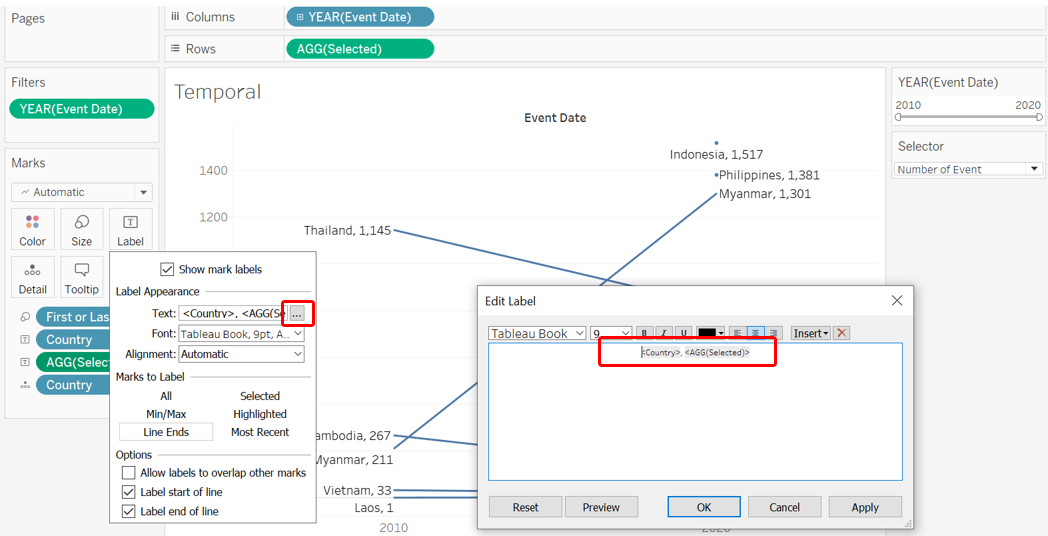1048x536 pixels.
Task: Open the Tooltip marks card
Action: click(82, 277)
